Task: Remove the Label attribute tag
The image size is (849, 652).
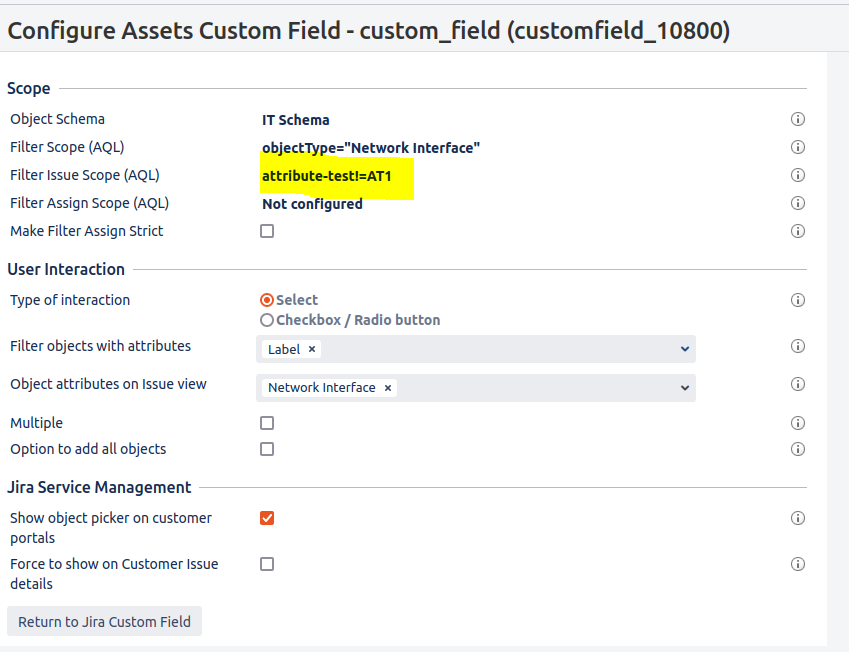Action: pos(312,349)
